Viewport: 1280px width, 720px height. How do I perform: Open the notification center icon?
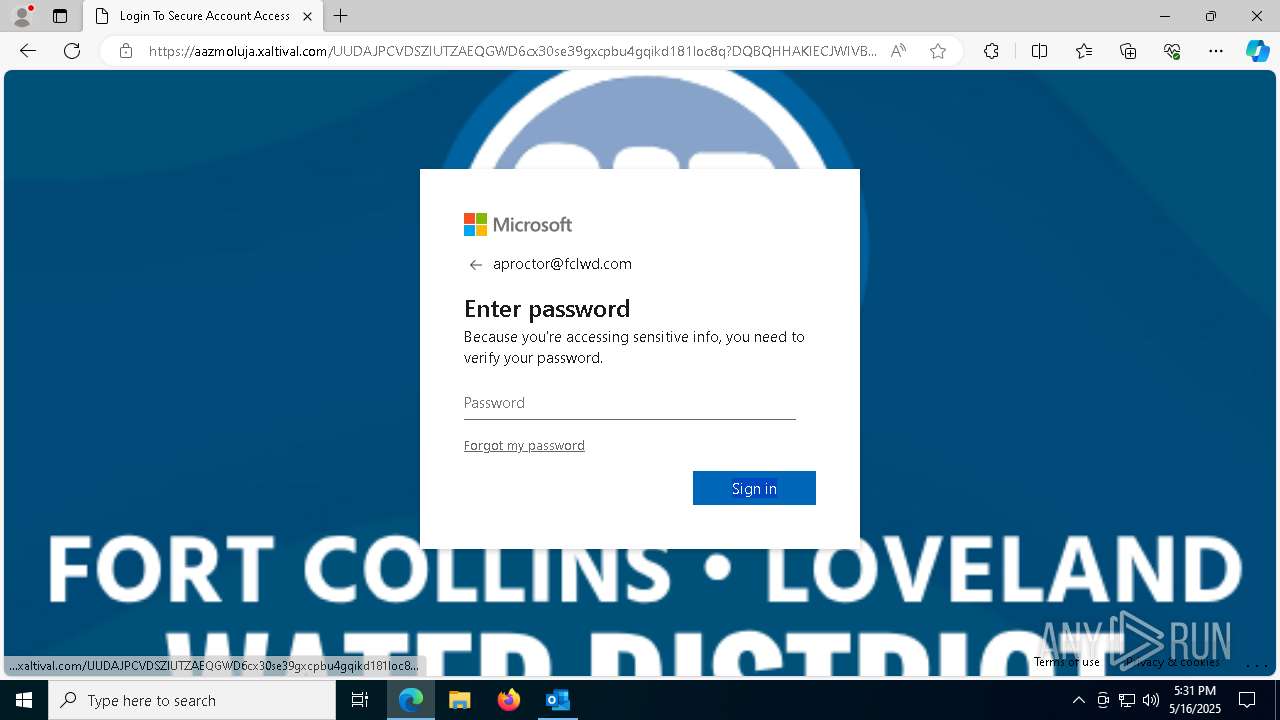tap(1247, 700)
